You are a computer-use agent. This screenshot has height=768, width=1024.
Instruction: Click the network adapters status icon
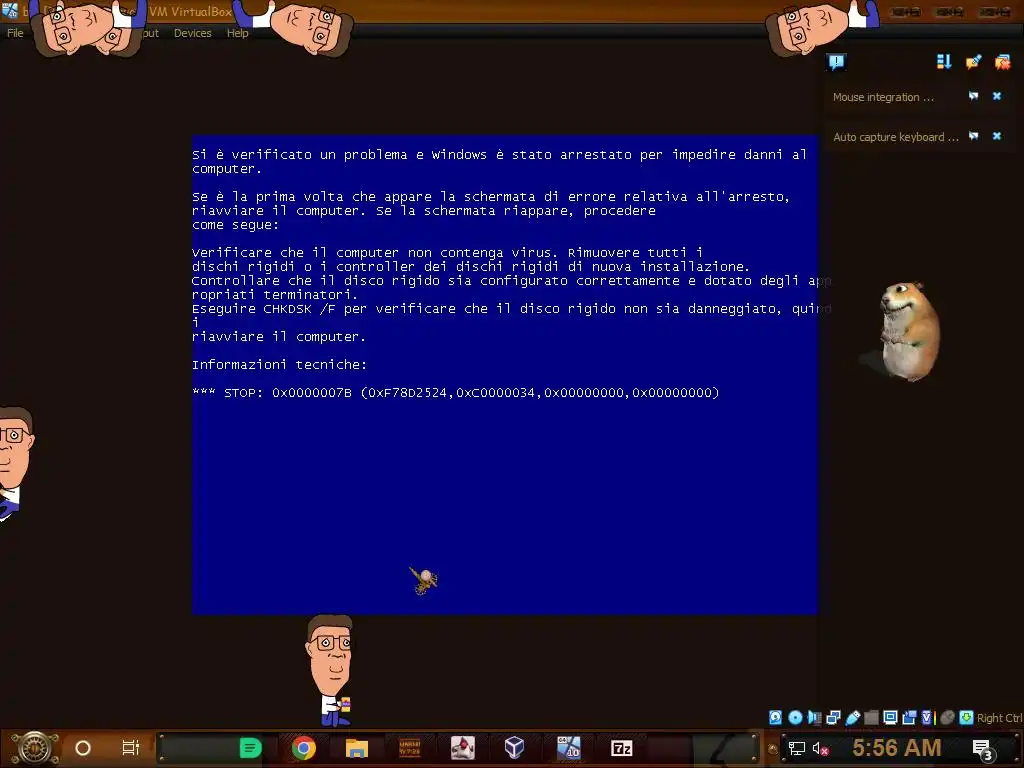(x=833, y=718)
